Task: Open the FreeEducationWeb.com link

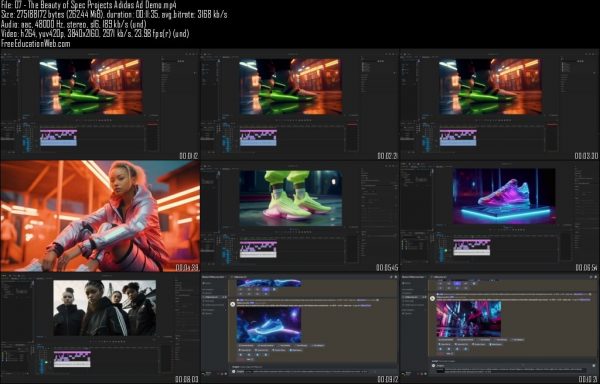Action: (36, 44)
